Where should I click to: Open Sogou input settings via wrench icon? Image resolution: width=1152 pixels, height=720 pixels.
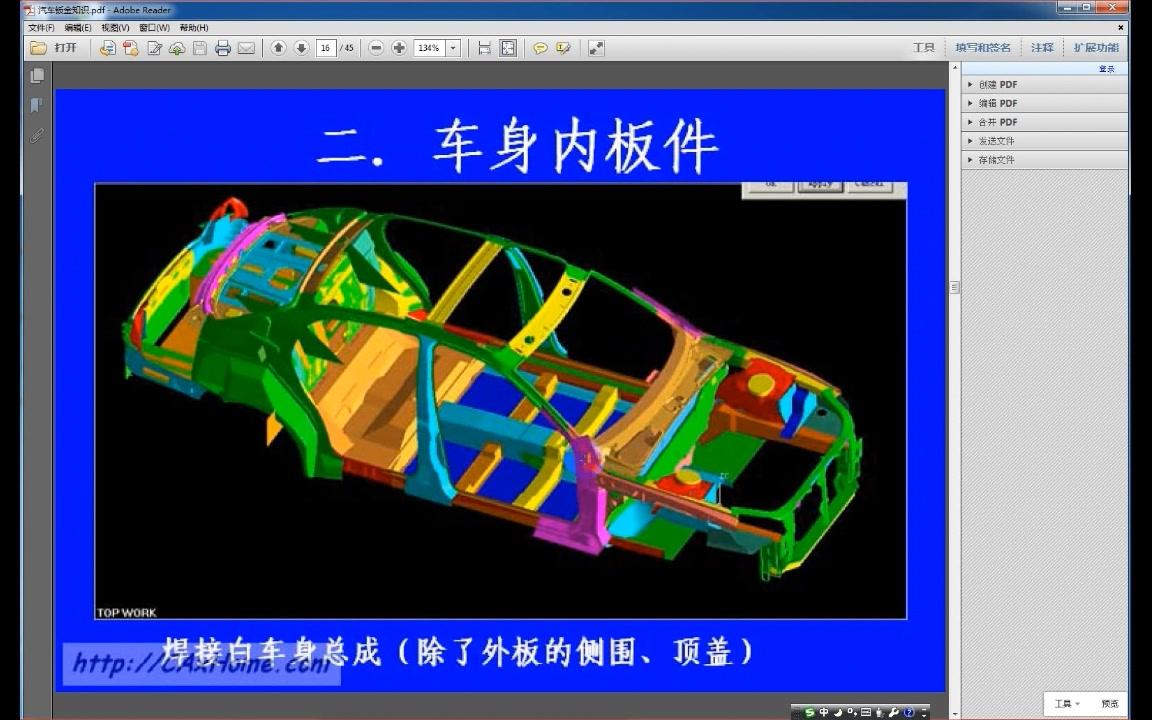pos(893,714)
